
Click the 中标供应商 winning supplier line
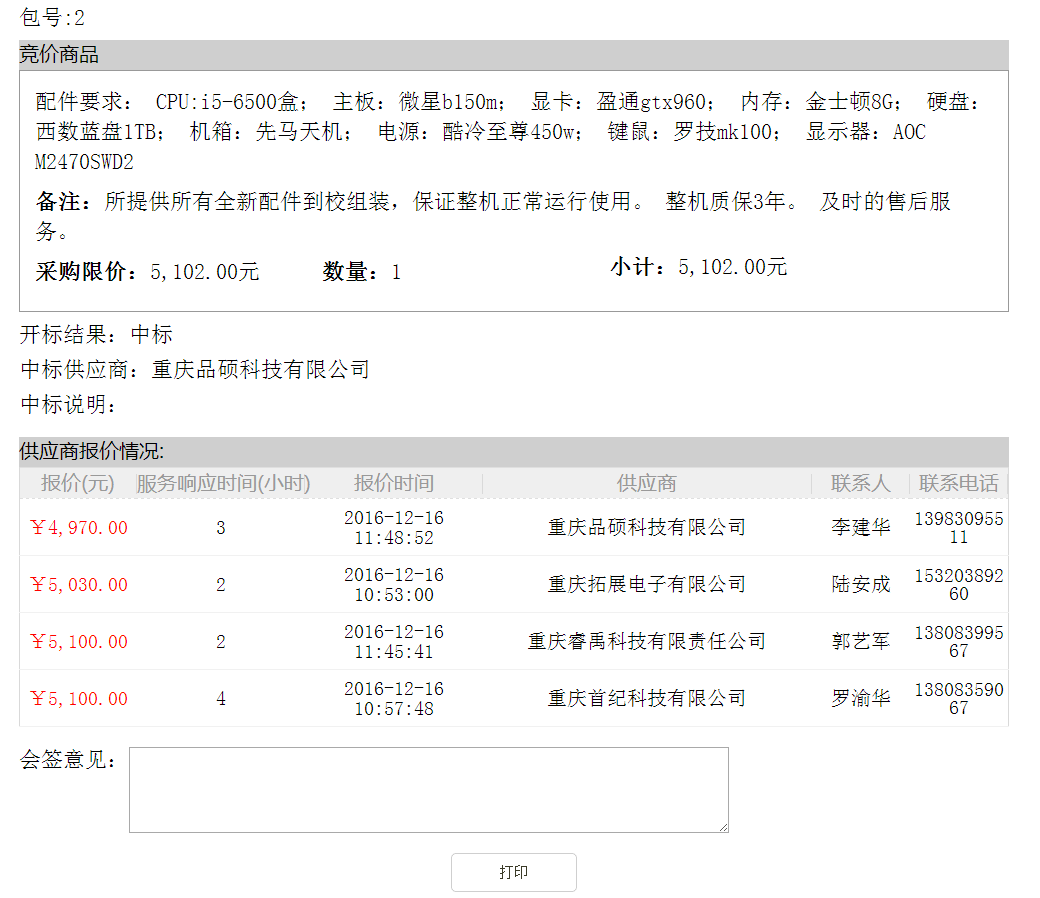pyautogui.click(x=195, y=369)
